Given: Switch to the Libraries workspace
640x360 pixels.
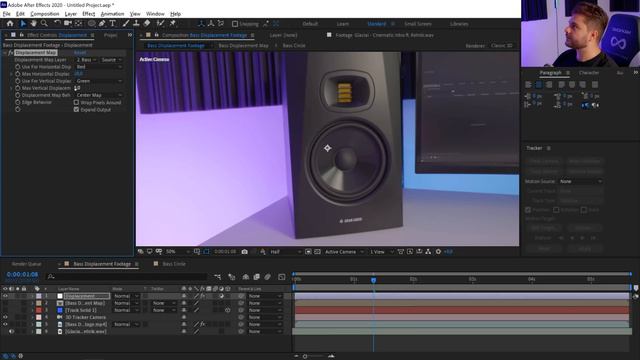Looking at the screenshot, I should pyautogui.click(x=459, y=24).
